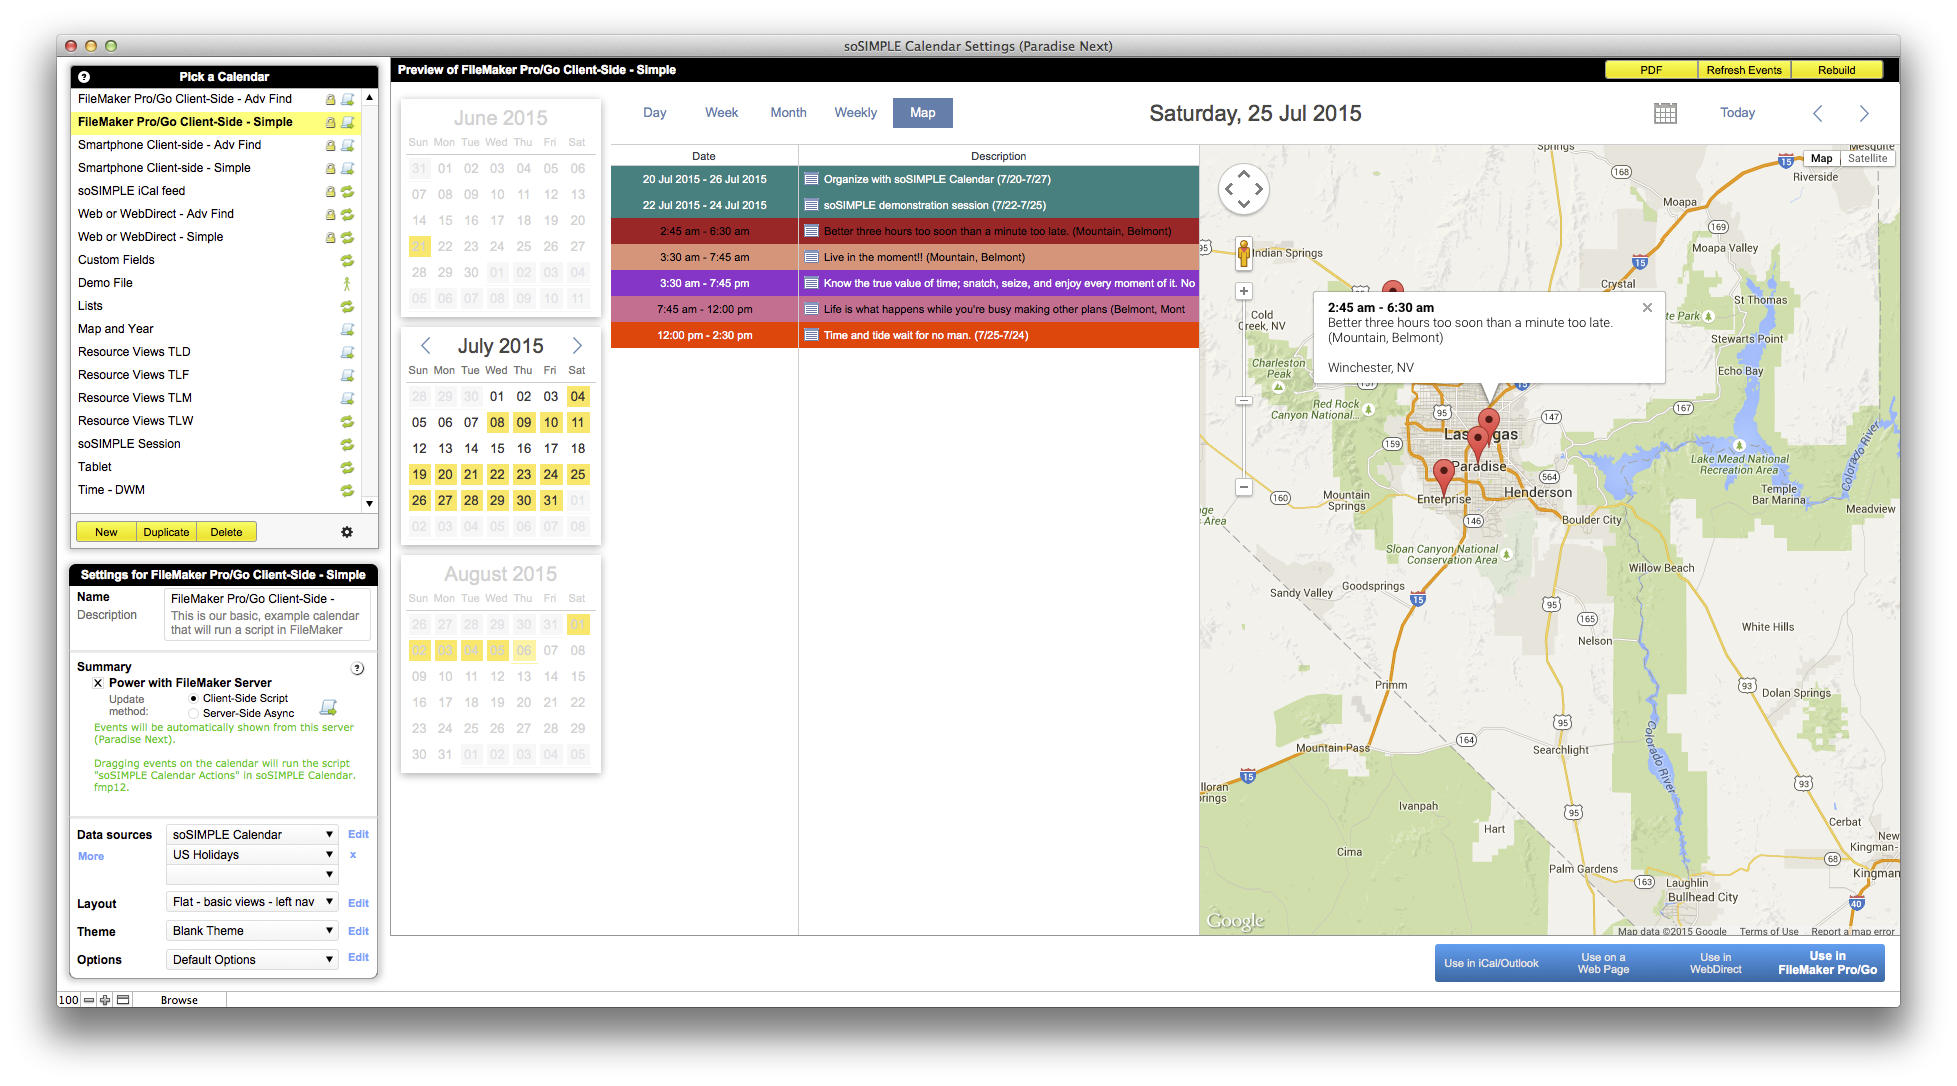Switch to the Weekly view tab
This screenshot has width=1957, height=1086.
855,113
